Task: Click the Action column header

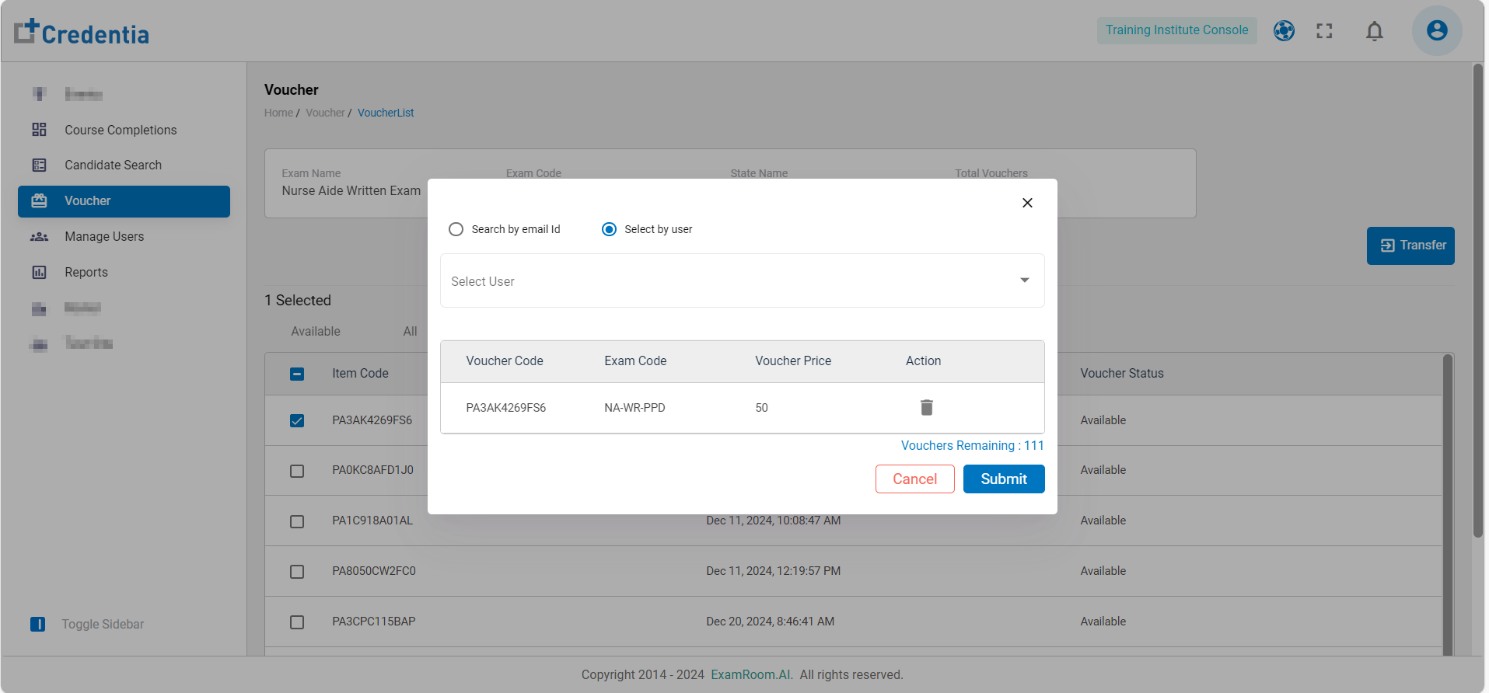Action: point(923,361)
